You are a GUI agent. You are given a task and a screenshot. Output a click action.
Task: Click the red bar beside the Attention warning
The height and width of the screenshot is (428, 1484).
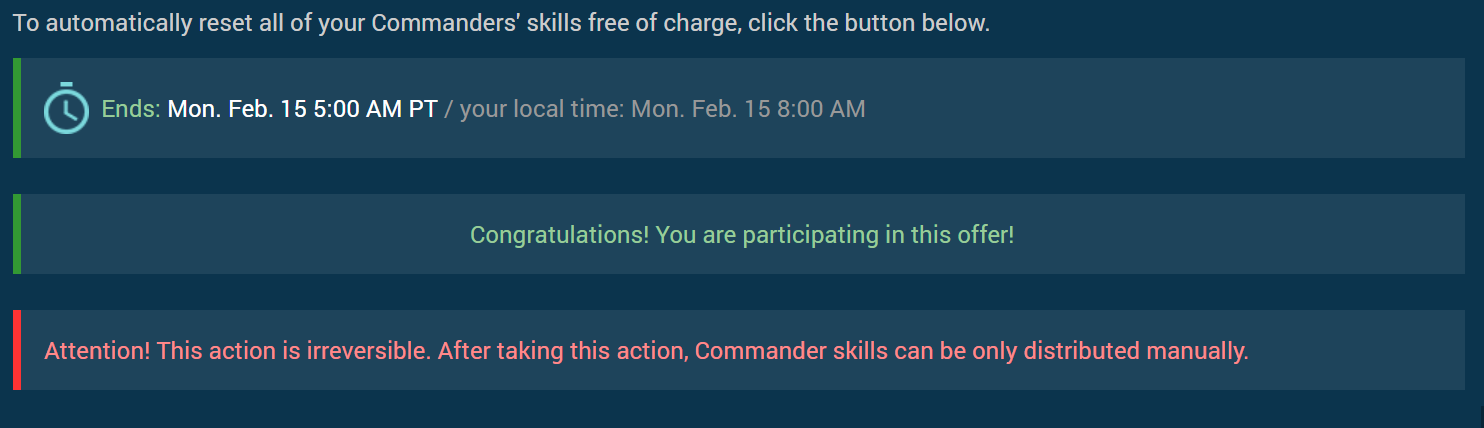[16, 350]
